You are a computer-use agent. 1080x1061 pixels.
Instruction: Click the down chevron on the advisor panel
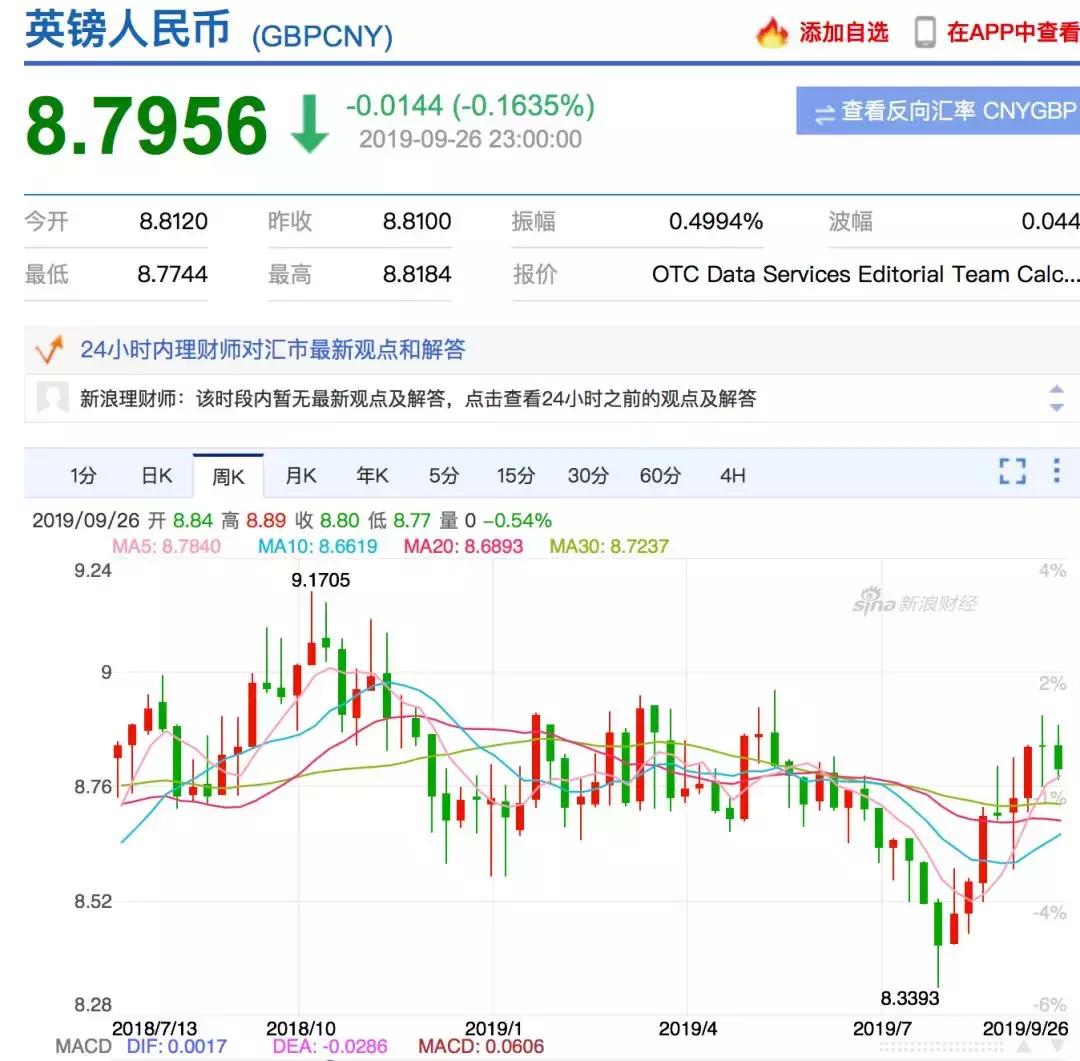coord(1056,408)
